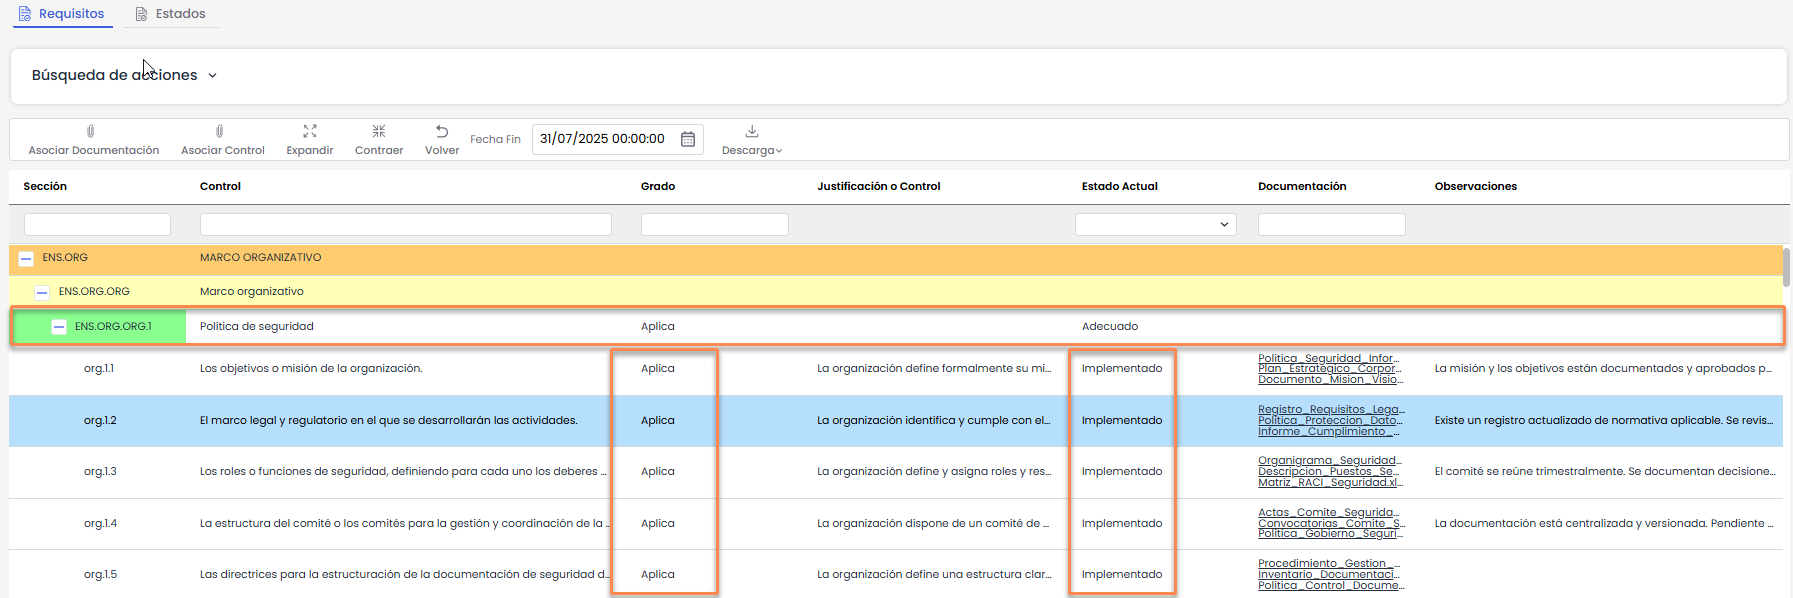Collapse the ENS.ORG.ORG.1 node
The width and height of the screenshot is (1793, 598).
tap(59, 327)
